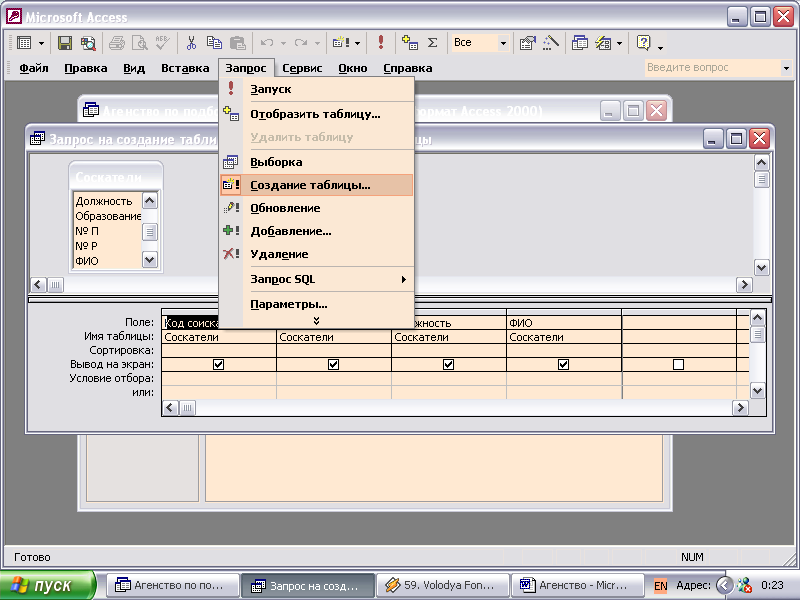Click the Cut scissors icon
800x600 pixels.
point(191,43)
